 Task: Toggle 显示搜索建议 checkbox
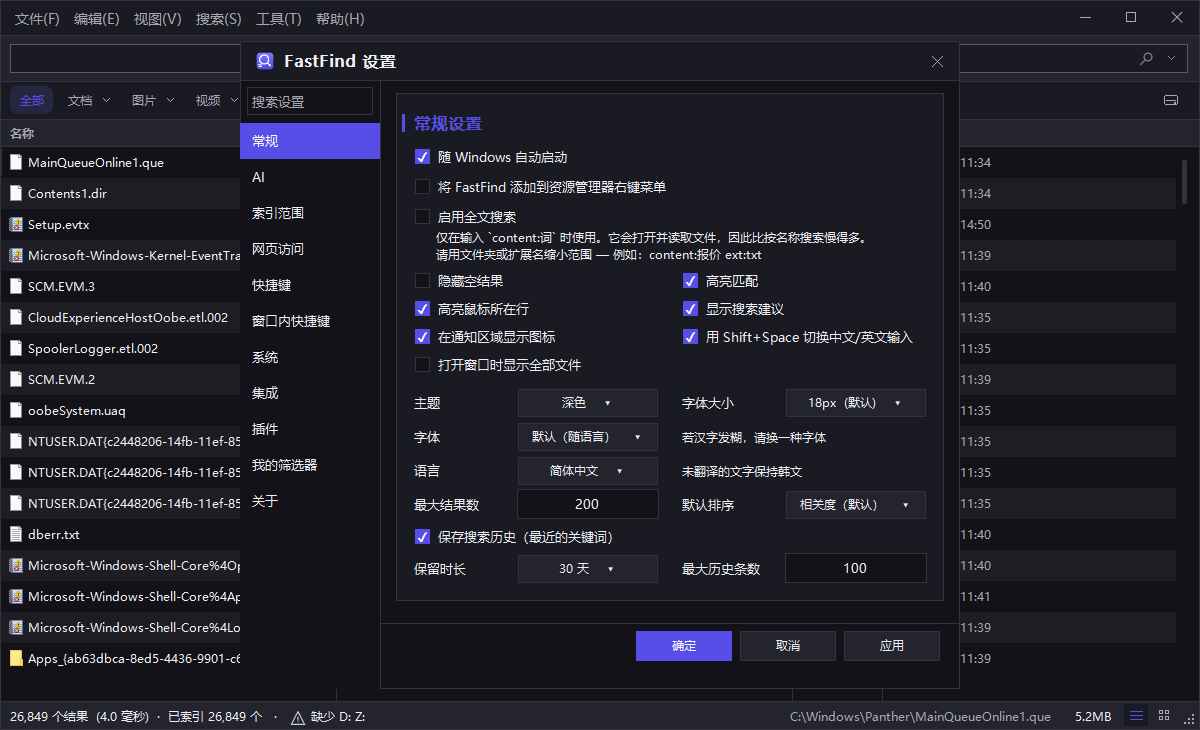(690, 309)
